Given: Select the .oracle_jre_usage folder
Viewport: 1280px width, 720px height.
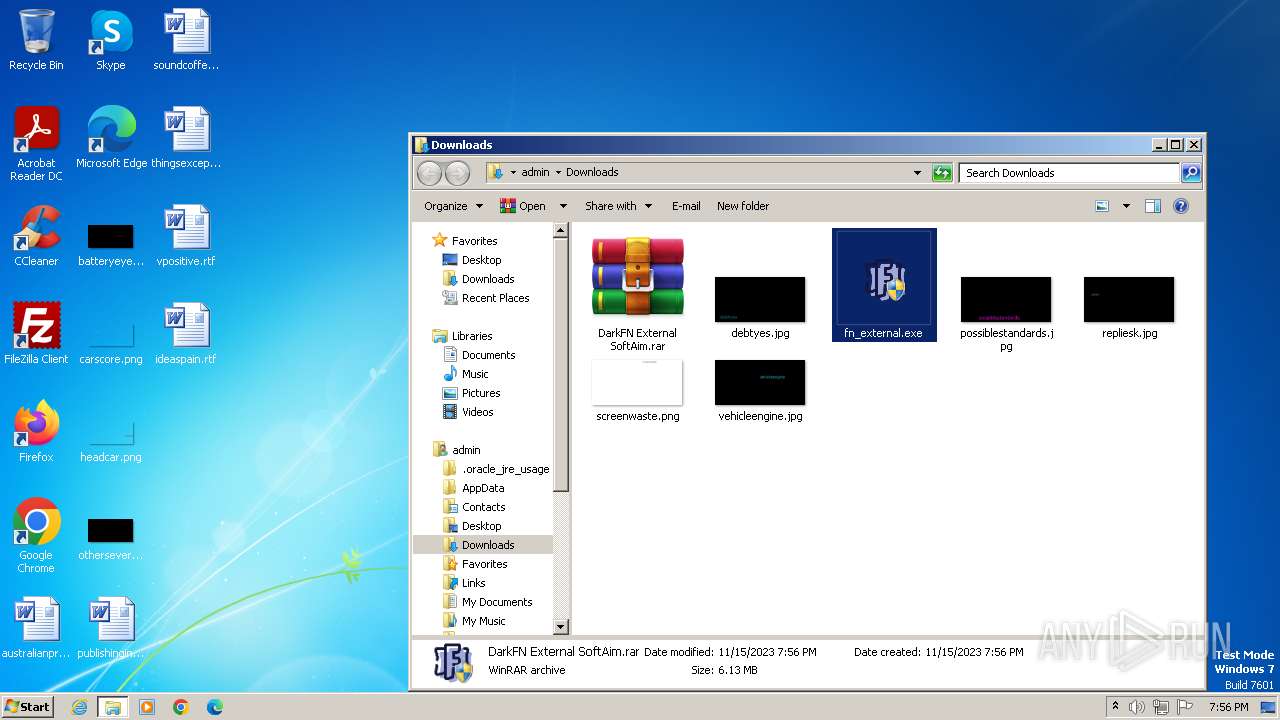Looking at the screenshot, I should pyautogui.click(x=496, y=469).
